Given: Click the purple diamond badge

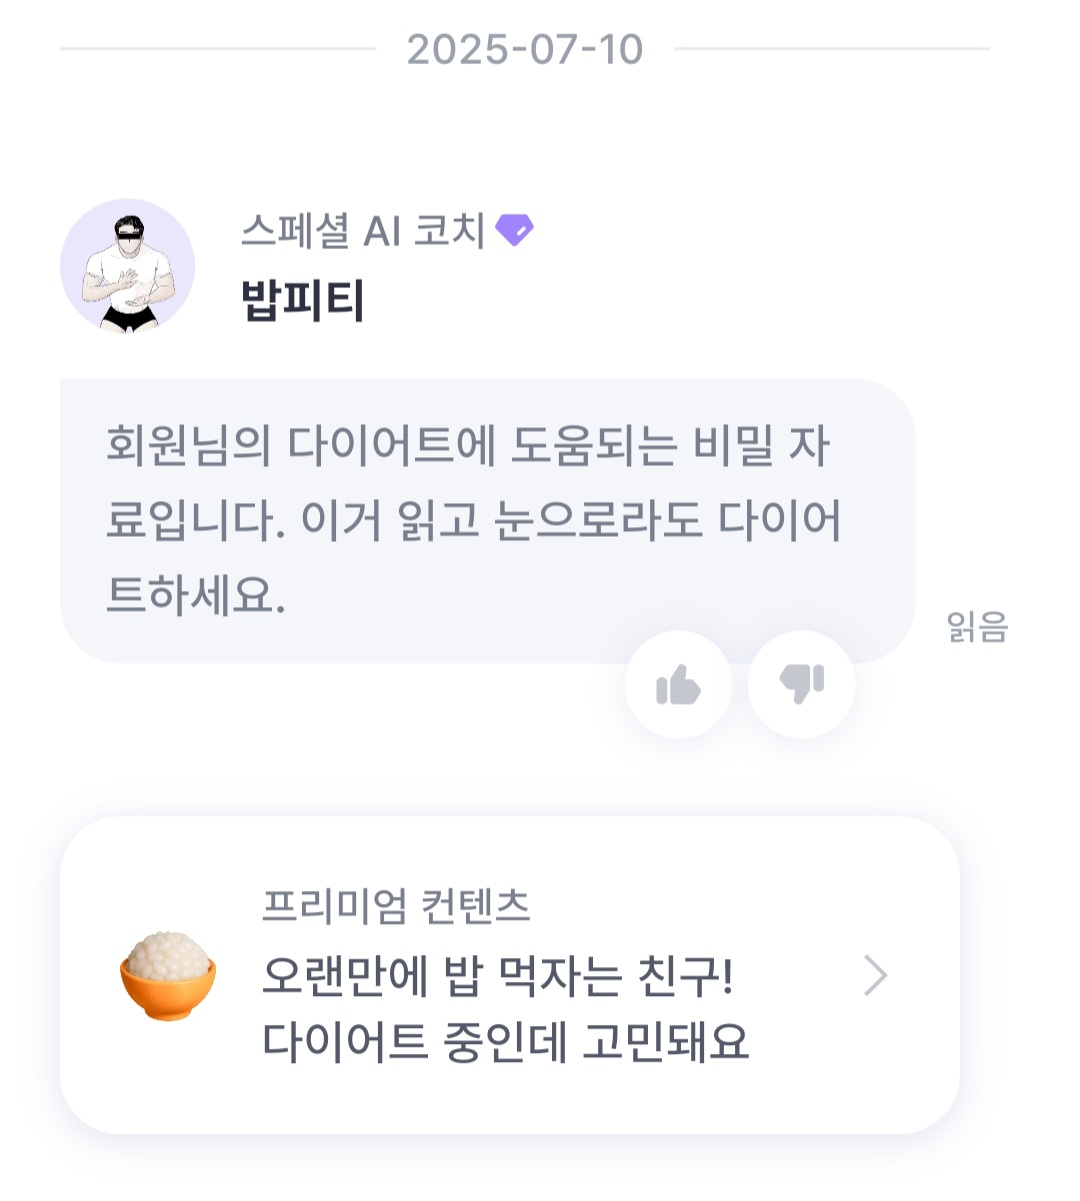Looking at the screenshot, I should (x=514, y=230).
